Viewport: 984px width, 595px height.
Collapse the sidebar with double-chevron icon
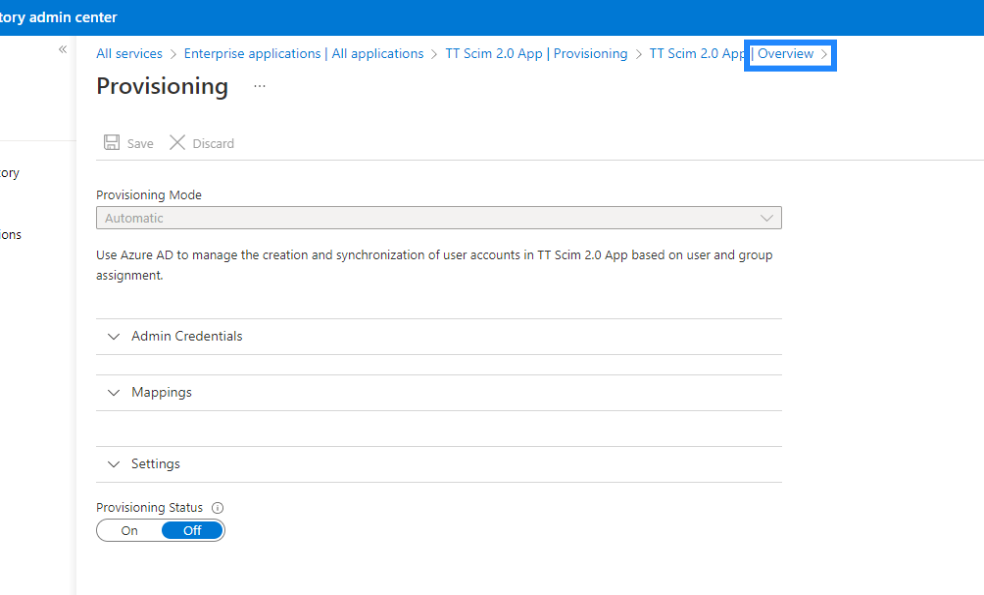(x=63, y=49)
